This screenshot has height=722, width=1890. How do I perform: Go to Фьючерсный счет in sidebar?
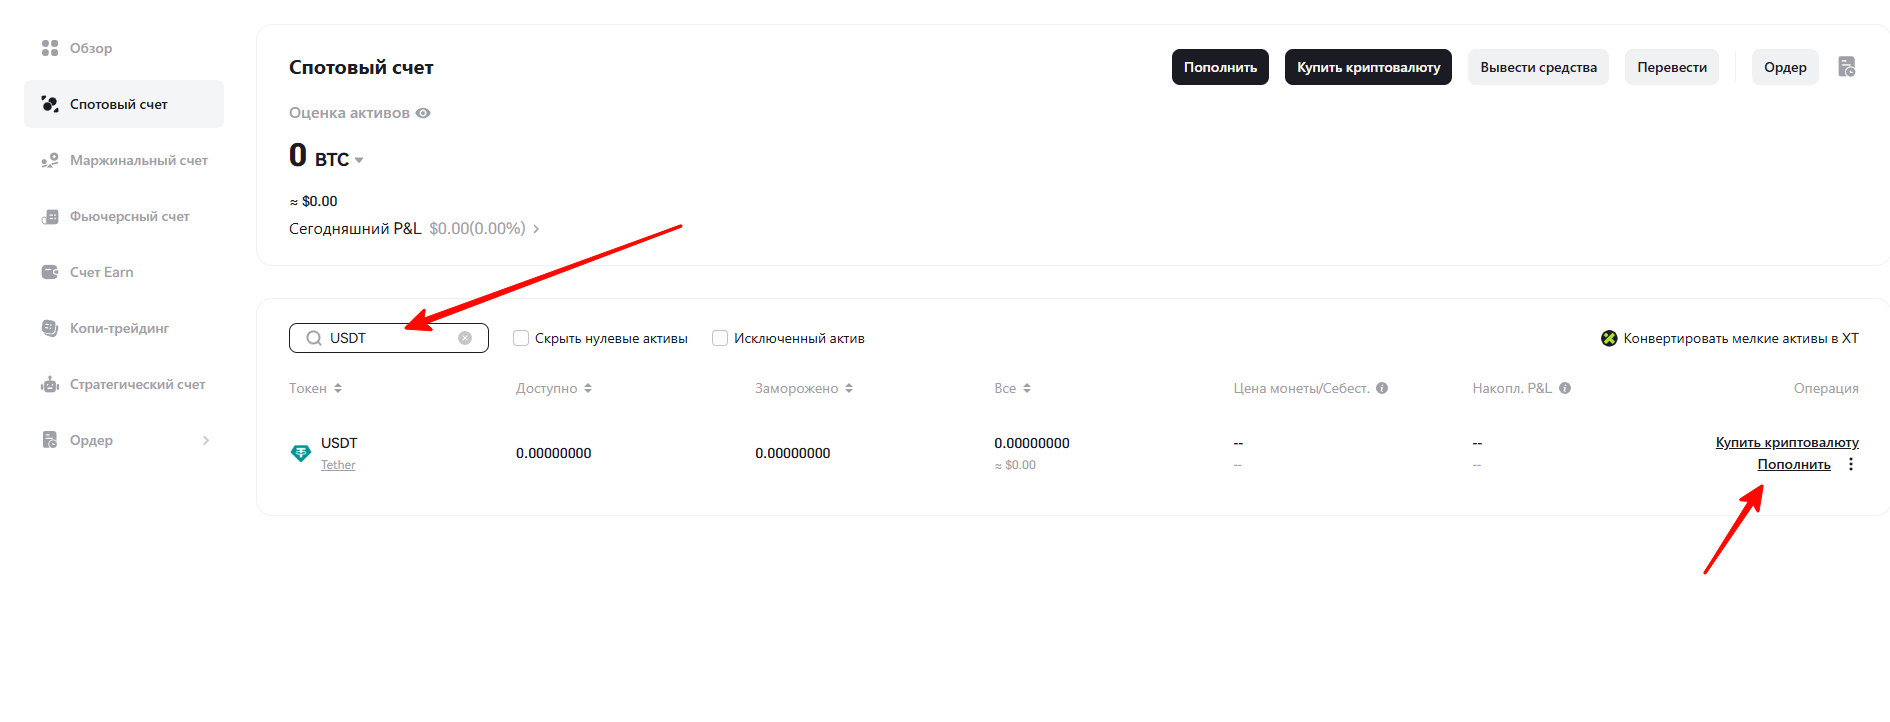click(129, 216)
